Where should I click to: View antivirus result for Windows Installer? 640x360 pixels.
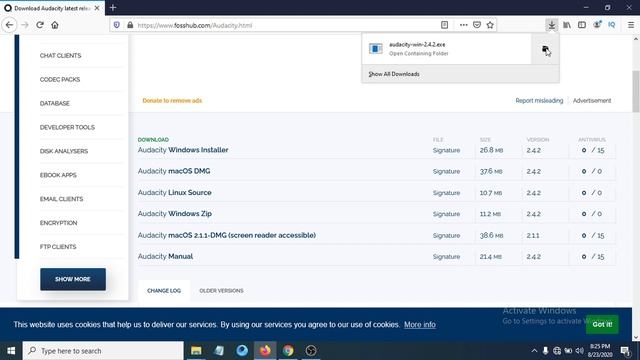tap(593, 150)
